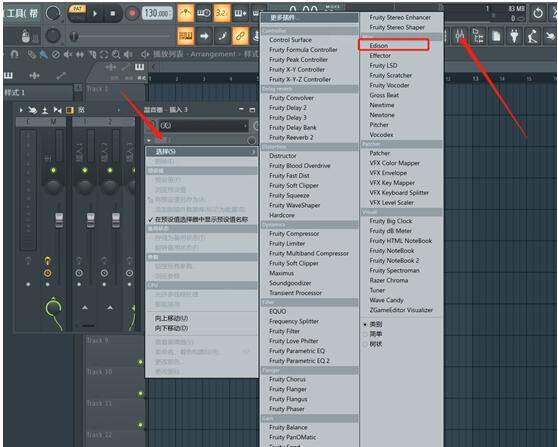Select the playlist select-region tool icon
The width and height of the screenshot is (558, 447).
click(104, 54)
